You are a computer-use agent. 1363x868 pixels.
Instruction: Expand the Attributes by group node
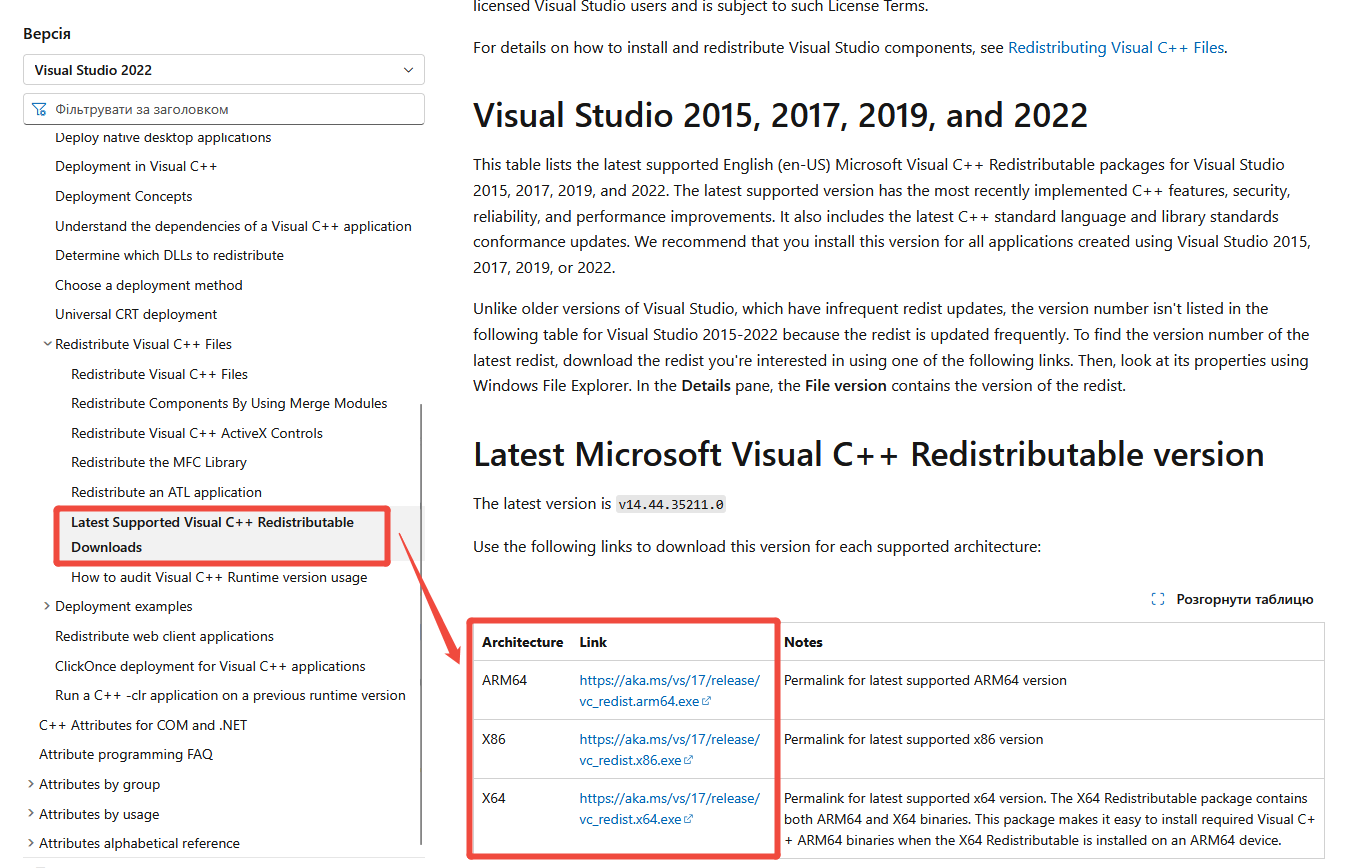31,784
